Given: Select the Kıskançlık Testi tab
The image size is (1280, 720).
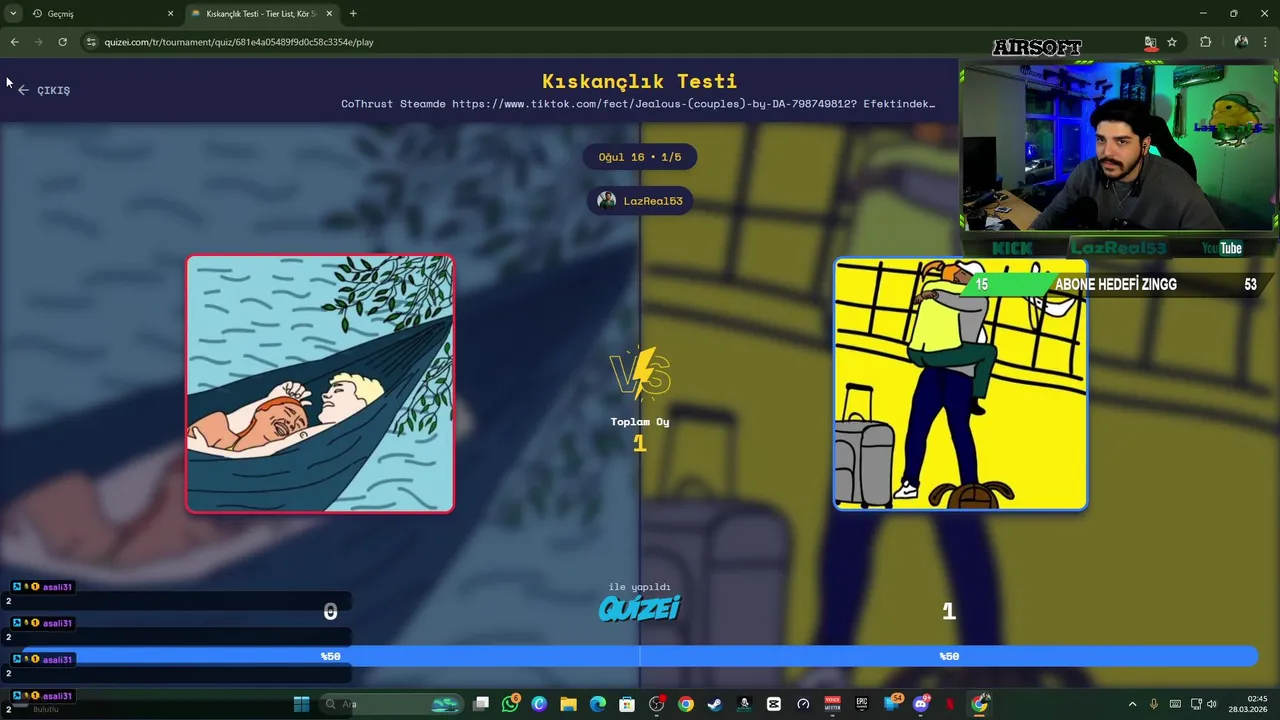Looking at the screenshot, I should tap(262, 13).
